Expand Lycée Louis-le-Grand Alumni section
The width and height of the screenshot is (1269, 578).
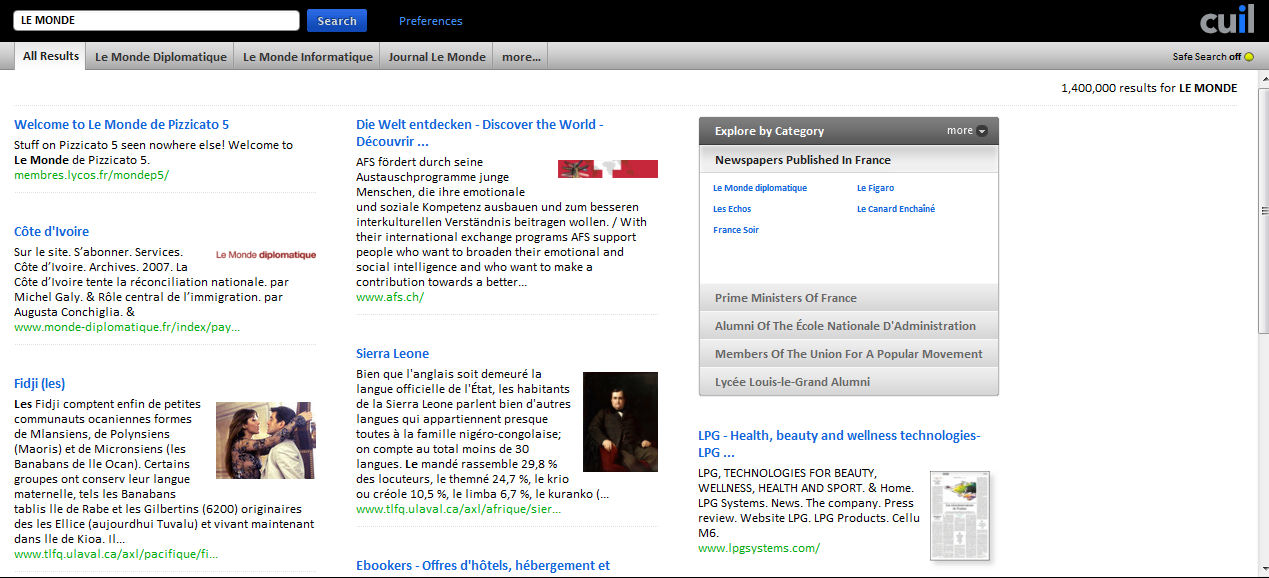tap(848, 382)
